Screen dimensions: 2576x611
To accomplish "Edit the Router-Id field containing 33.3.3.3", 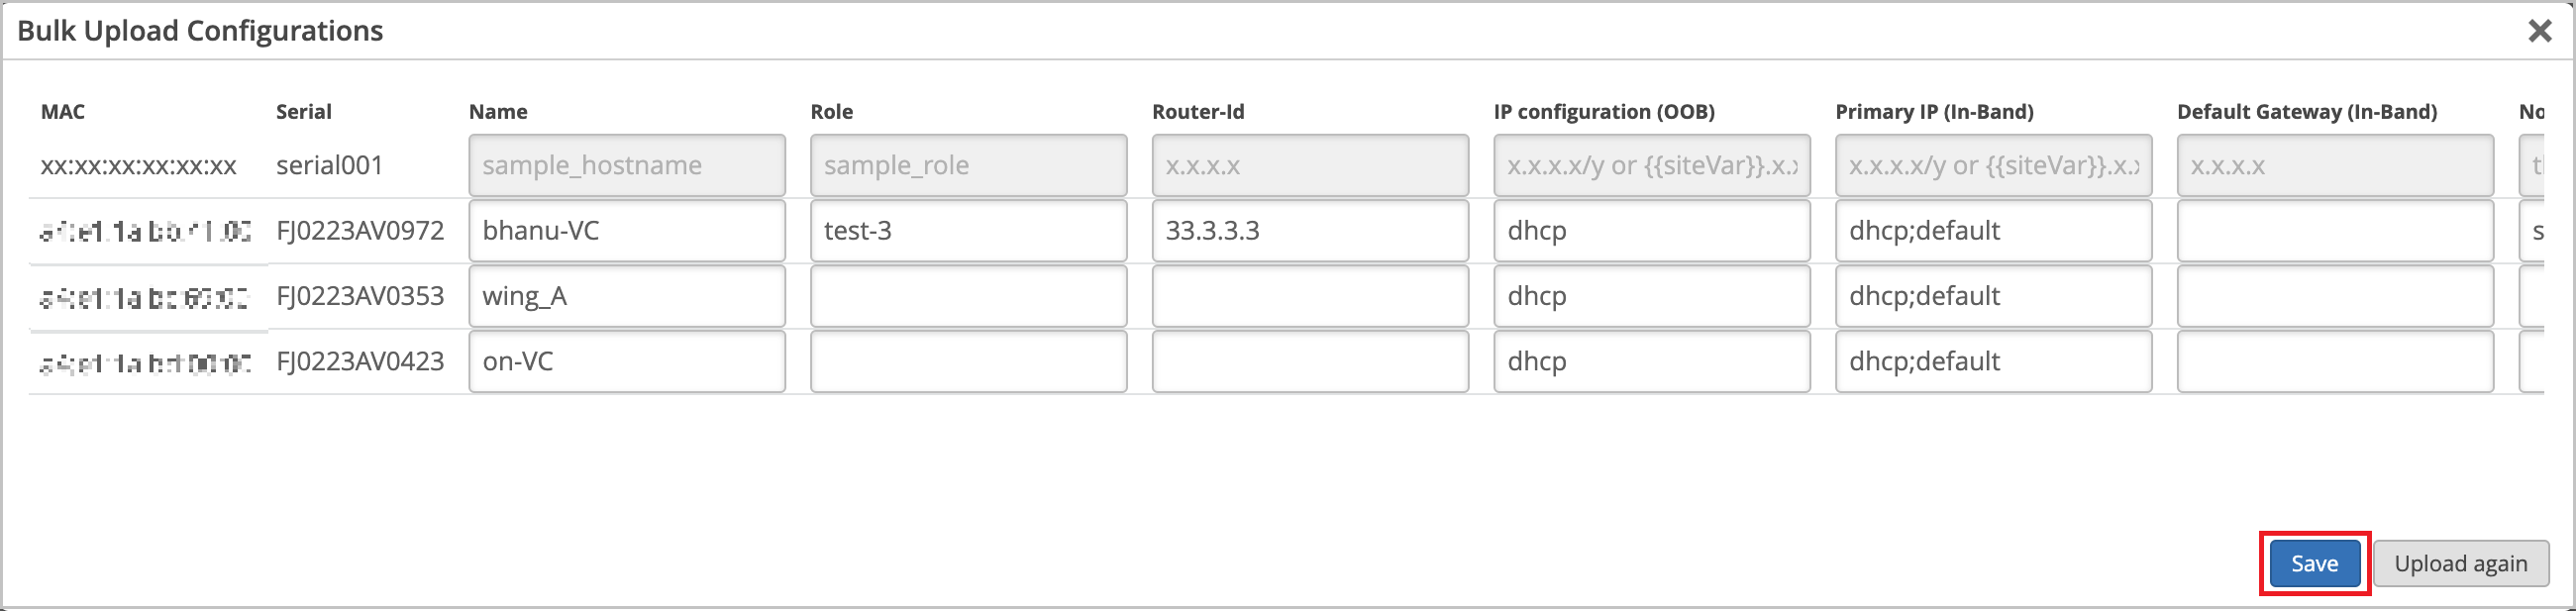I will (1310, 231).
